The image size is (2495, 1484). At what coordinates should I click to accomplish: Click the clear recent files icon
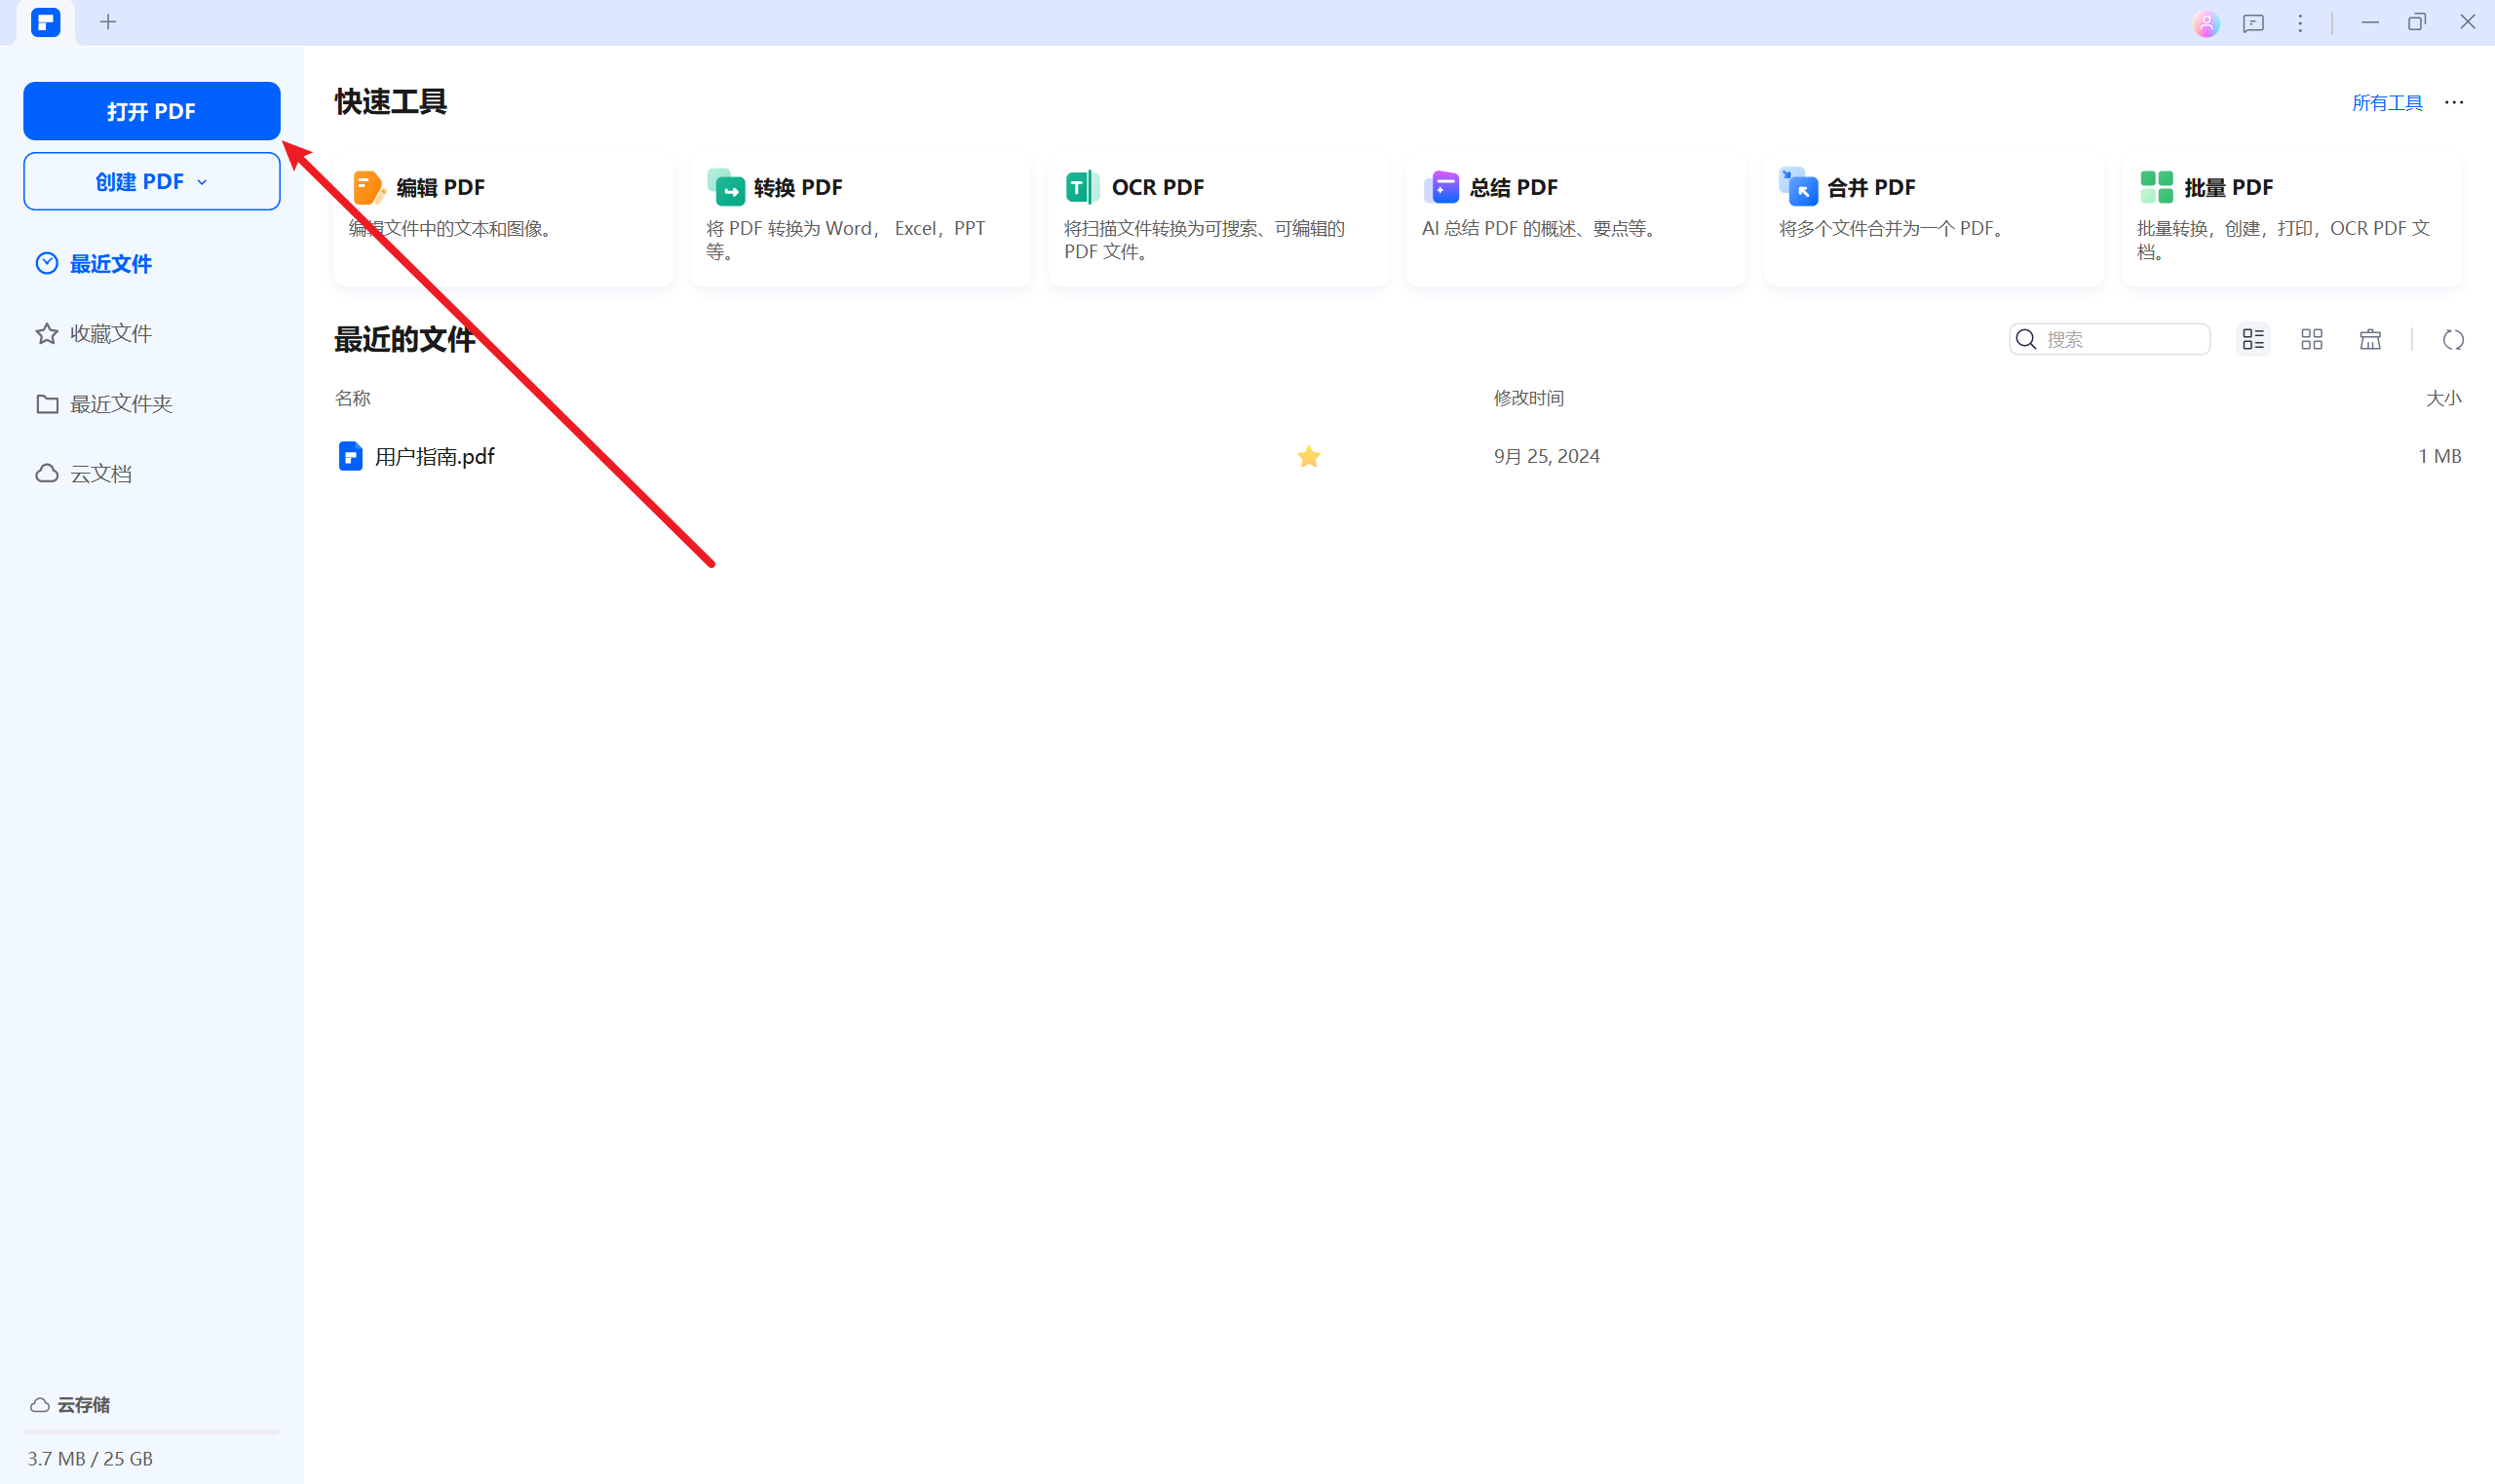click(x=2369, y=340)
